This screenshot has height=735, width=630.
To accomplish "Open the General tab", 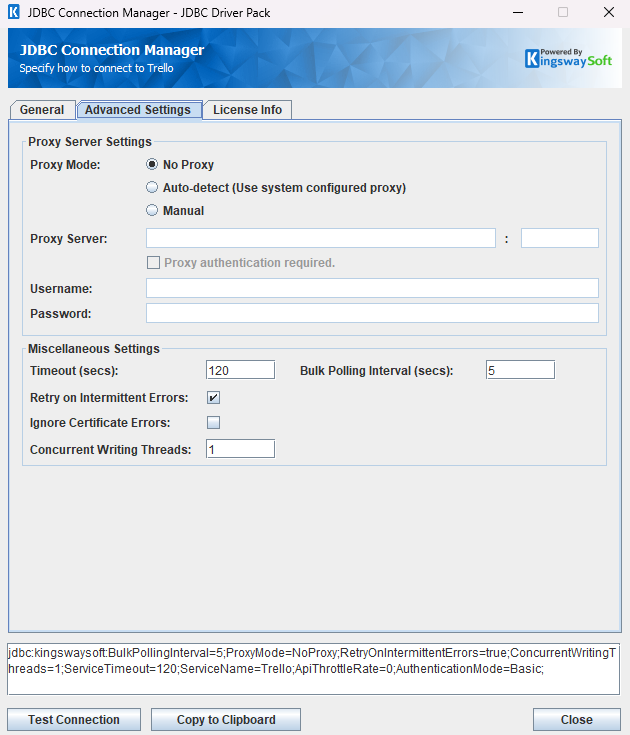I will pyautogui.click(x=42, y=110).
